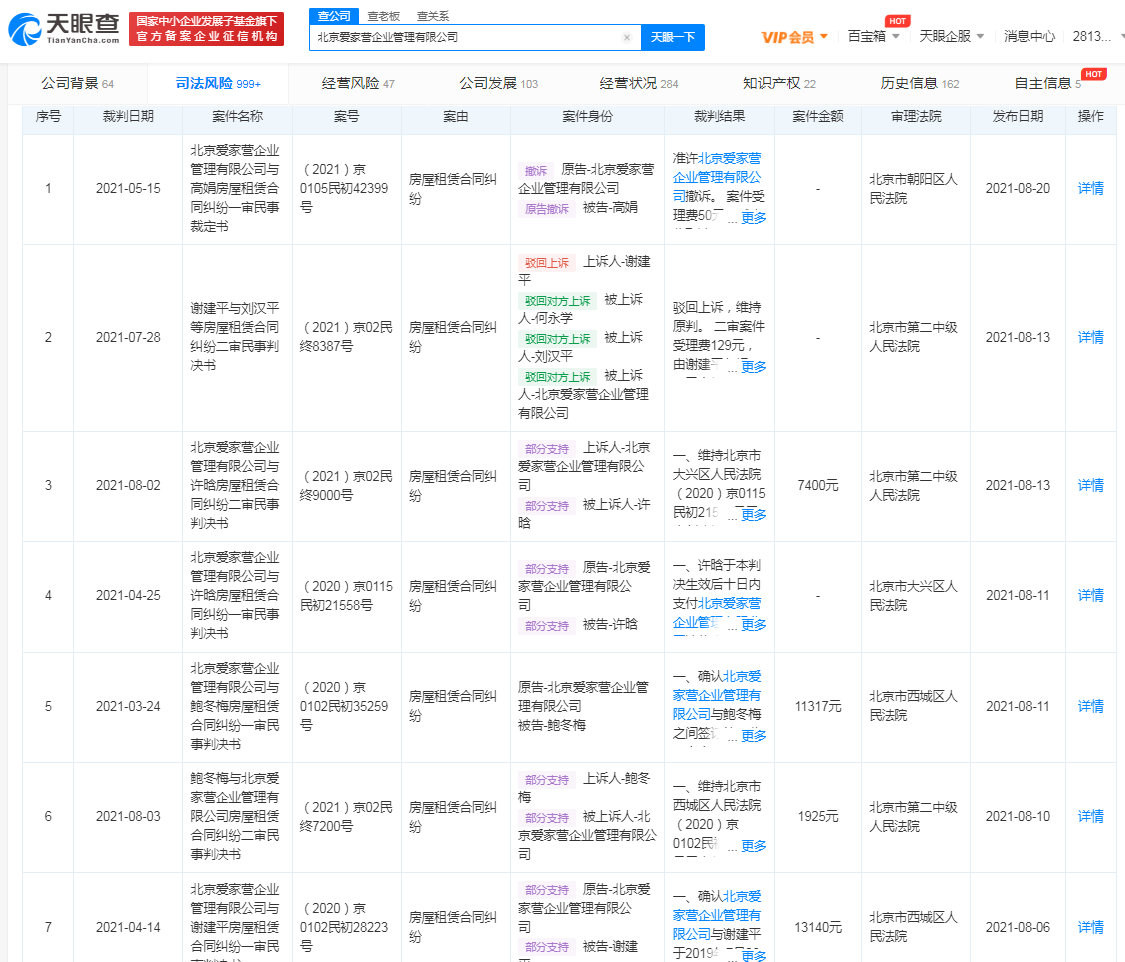Viewport: 1125px width, 962px height.
Task: Click the 部分支持 tag beside 被上诉人-许晗
Action: (x=547, y=506)
